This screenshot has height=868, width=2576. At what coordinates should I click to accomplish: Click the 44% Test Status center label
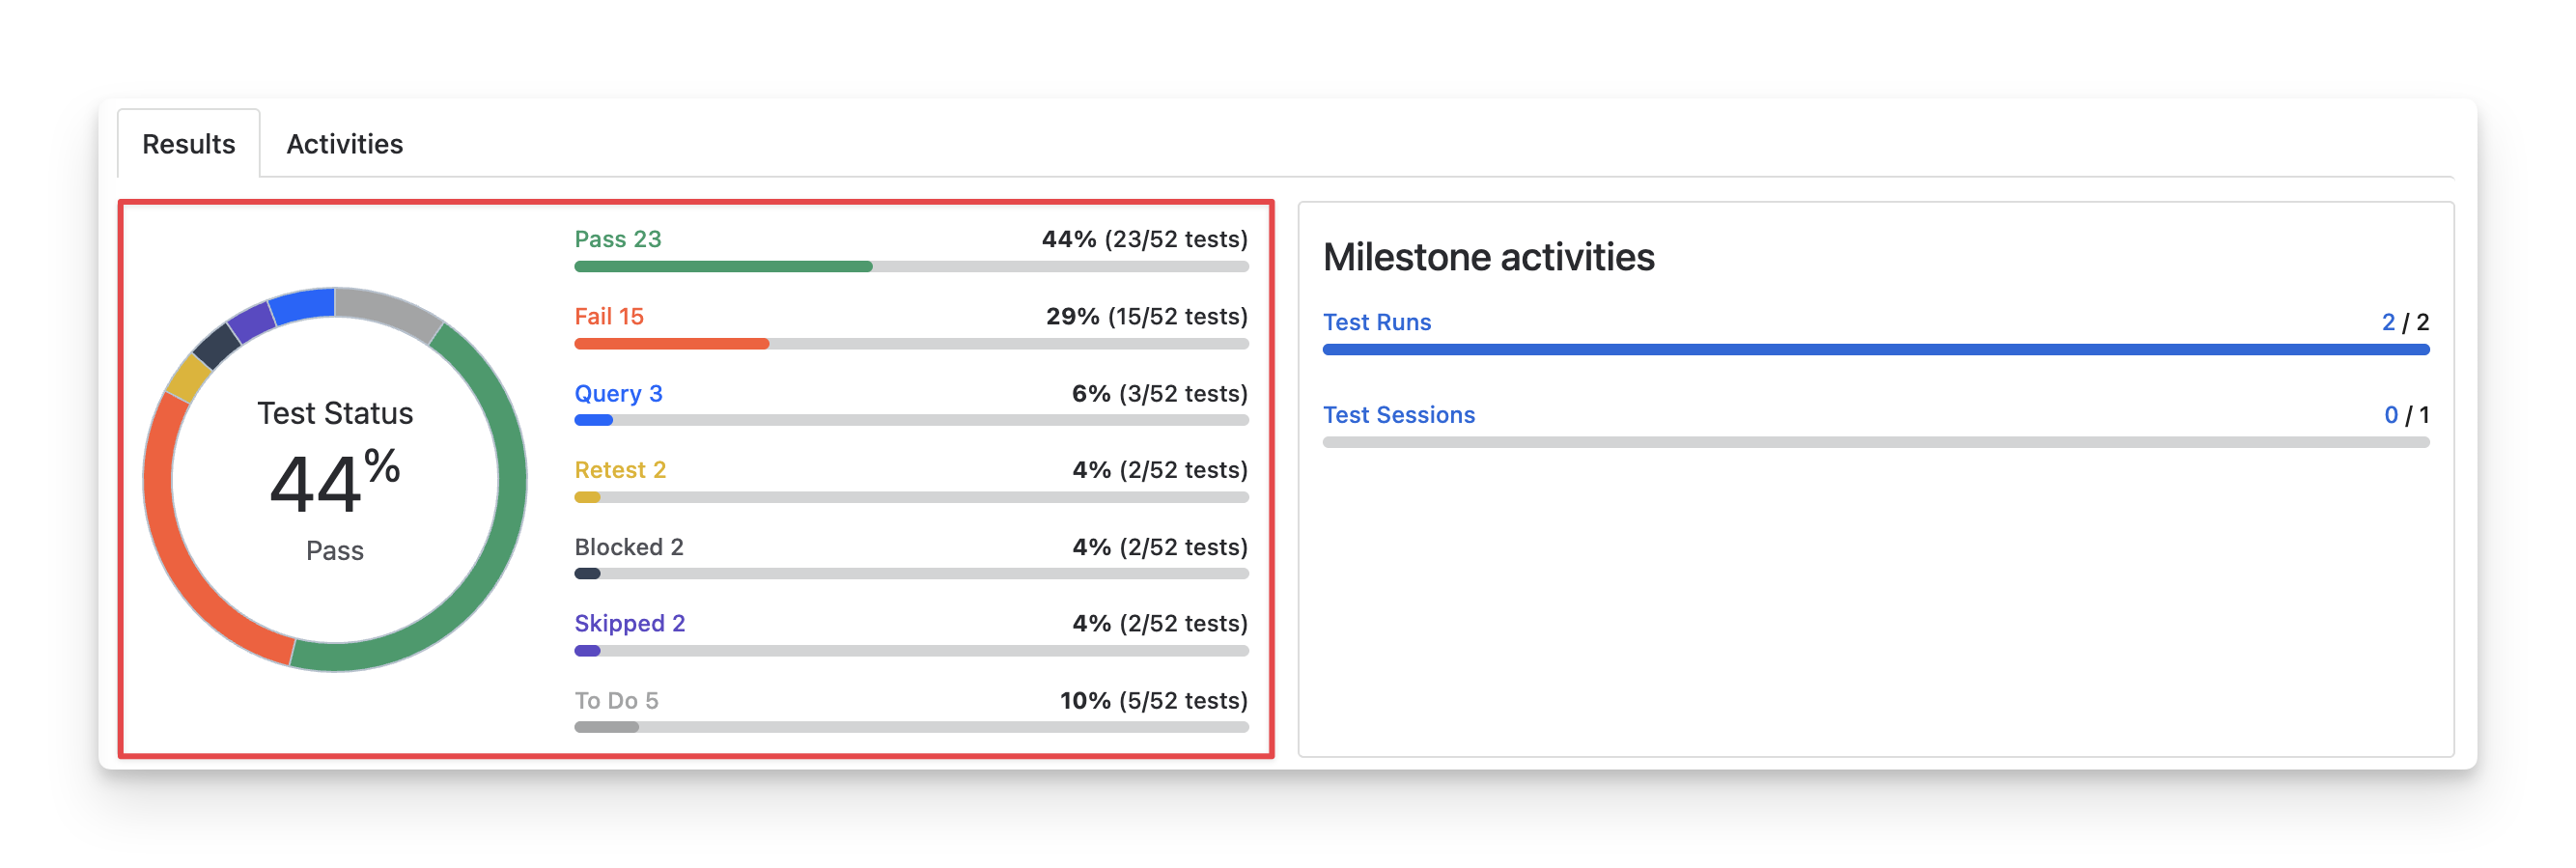[x=334, y=483]
